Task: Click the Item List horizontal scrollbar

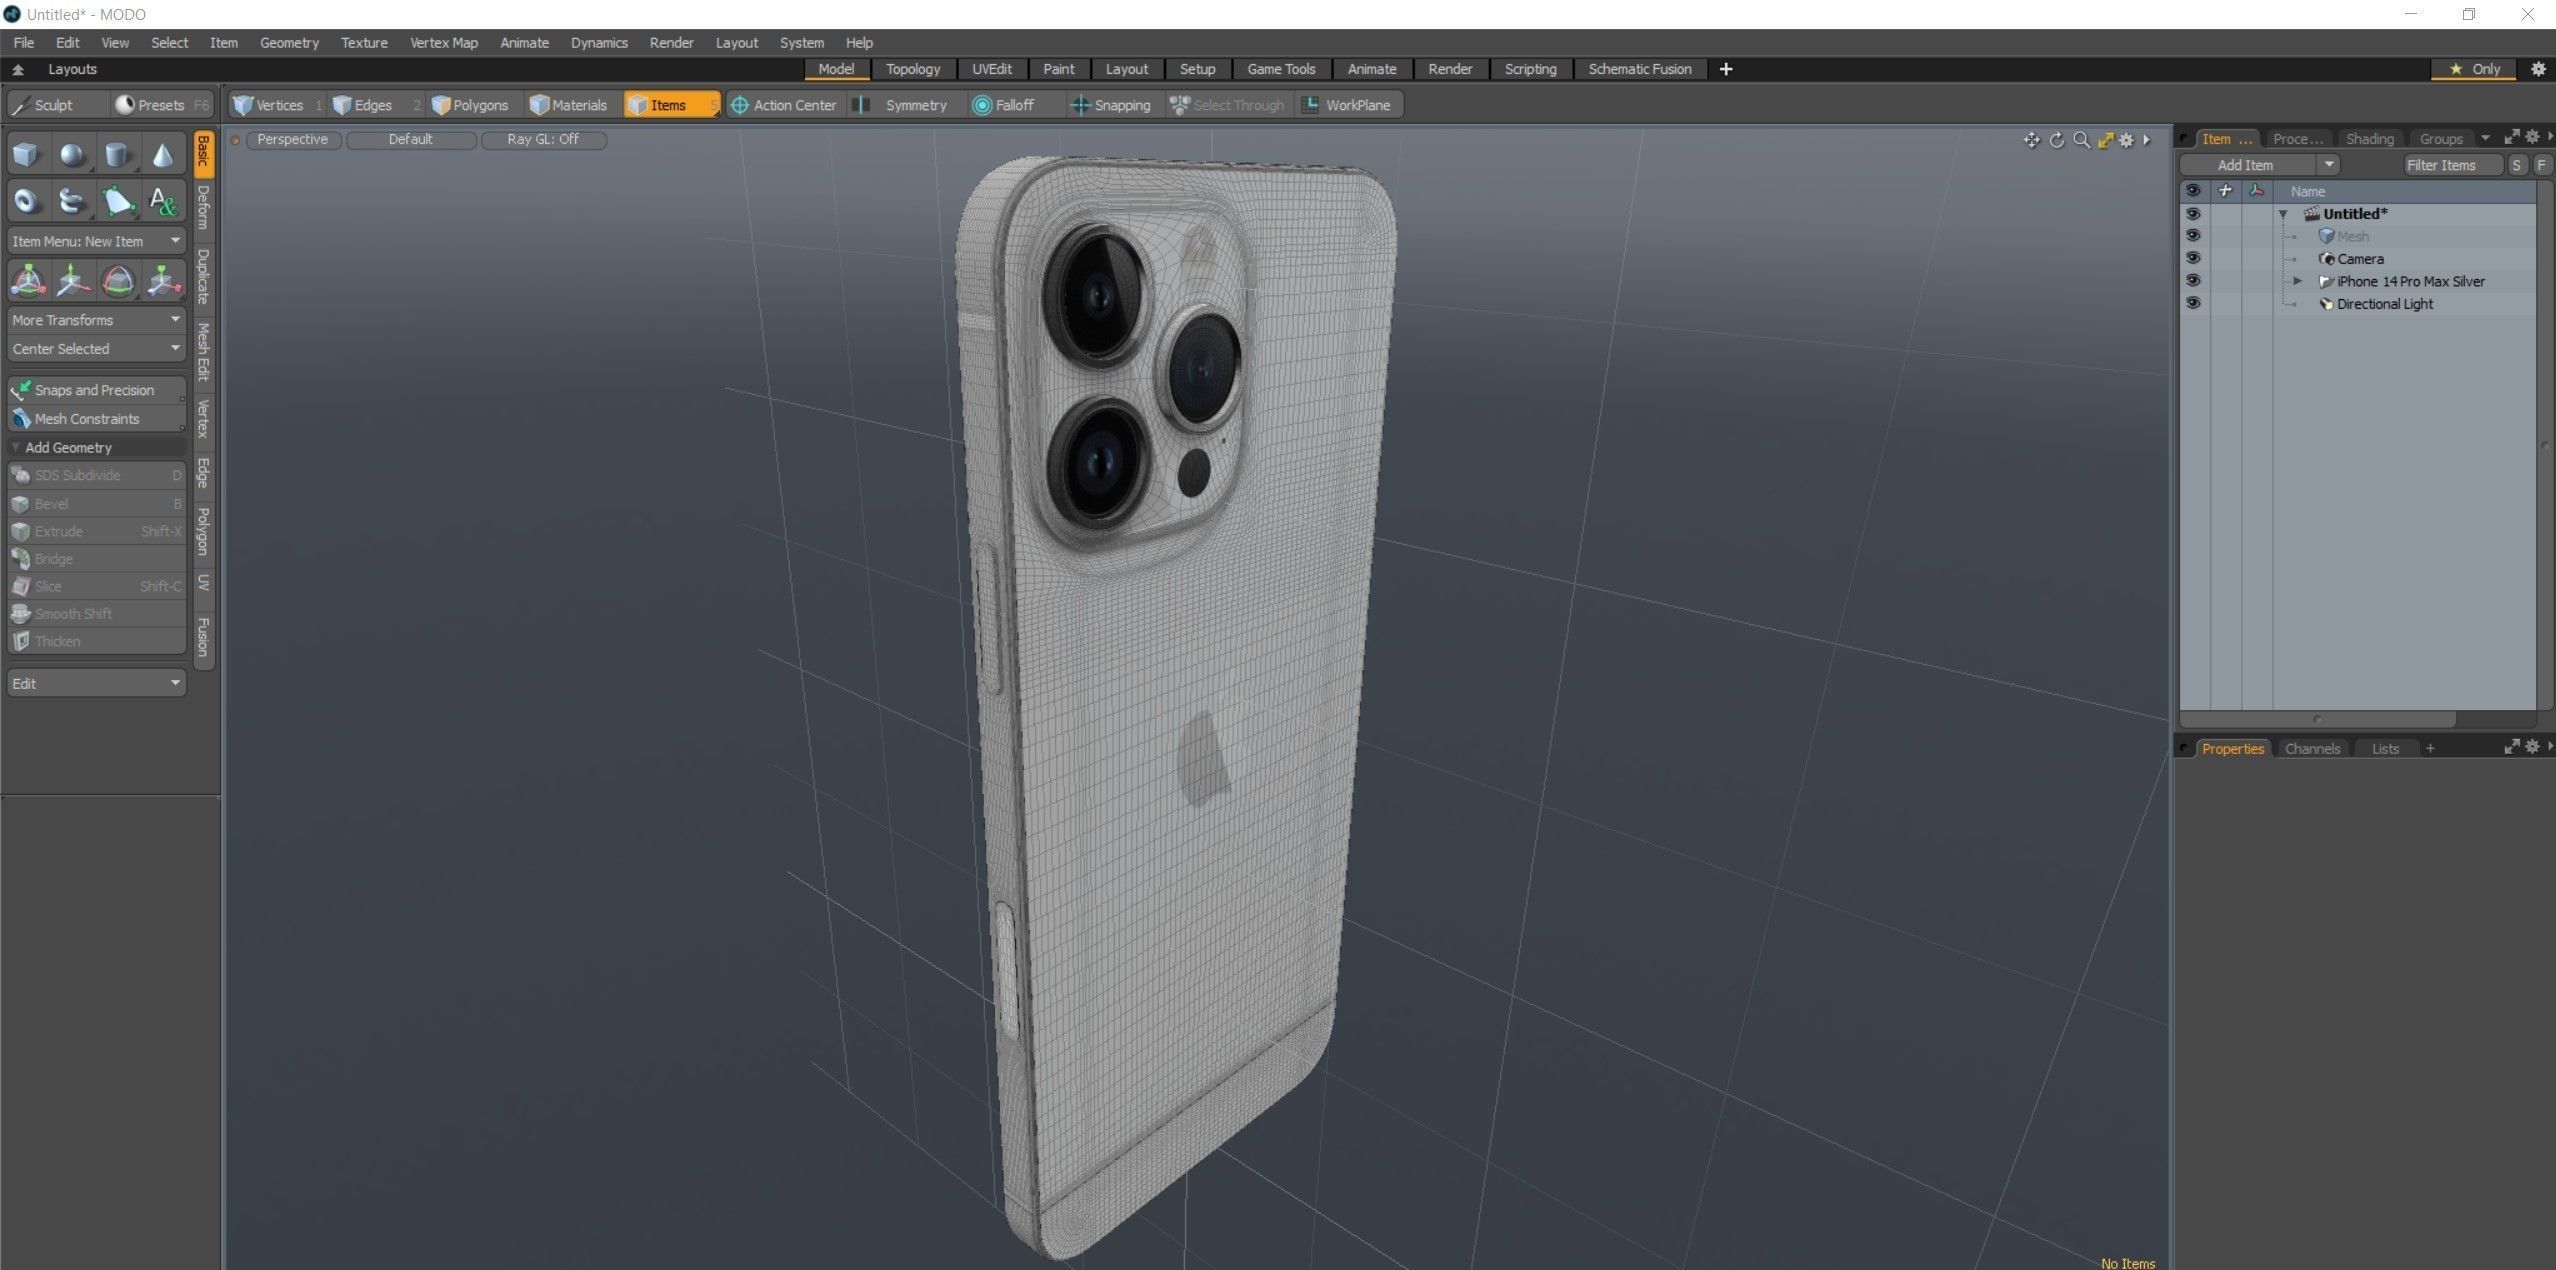Action: pyautogui.click(x=2317, y=719)
